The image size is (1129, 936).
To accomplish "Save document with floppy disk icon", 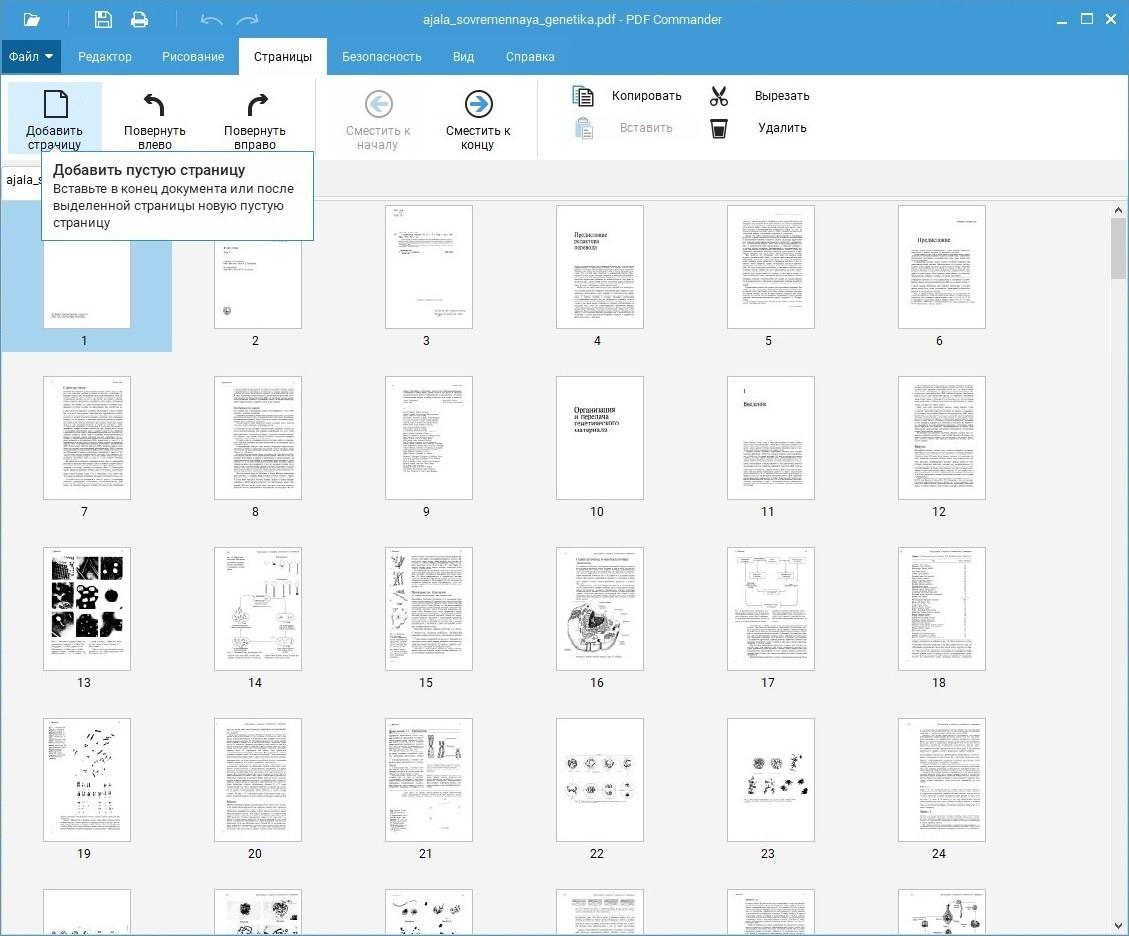I will pos(103,19).
